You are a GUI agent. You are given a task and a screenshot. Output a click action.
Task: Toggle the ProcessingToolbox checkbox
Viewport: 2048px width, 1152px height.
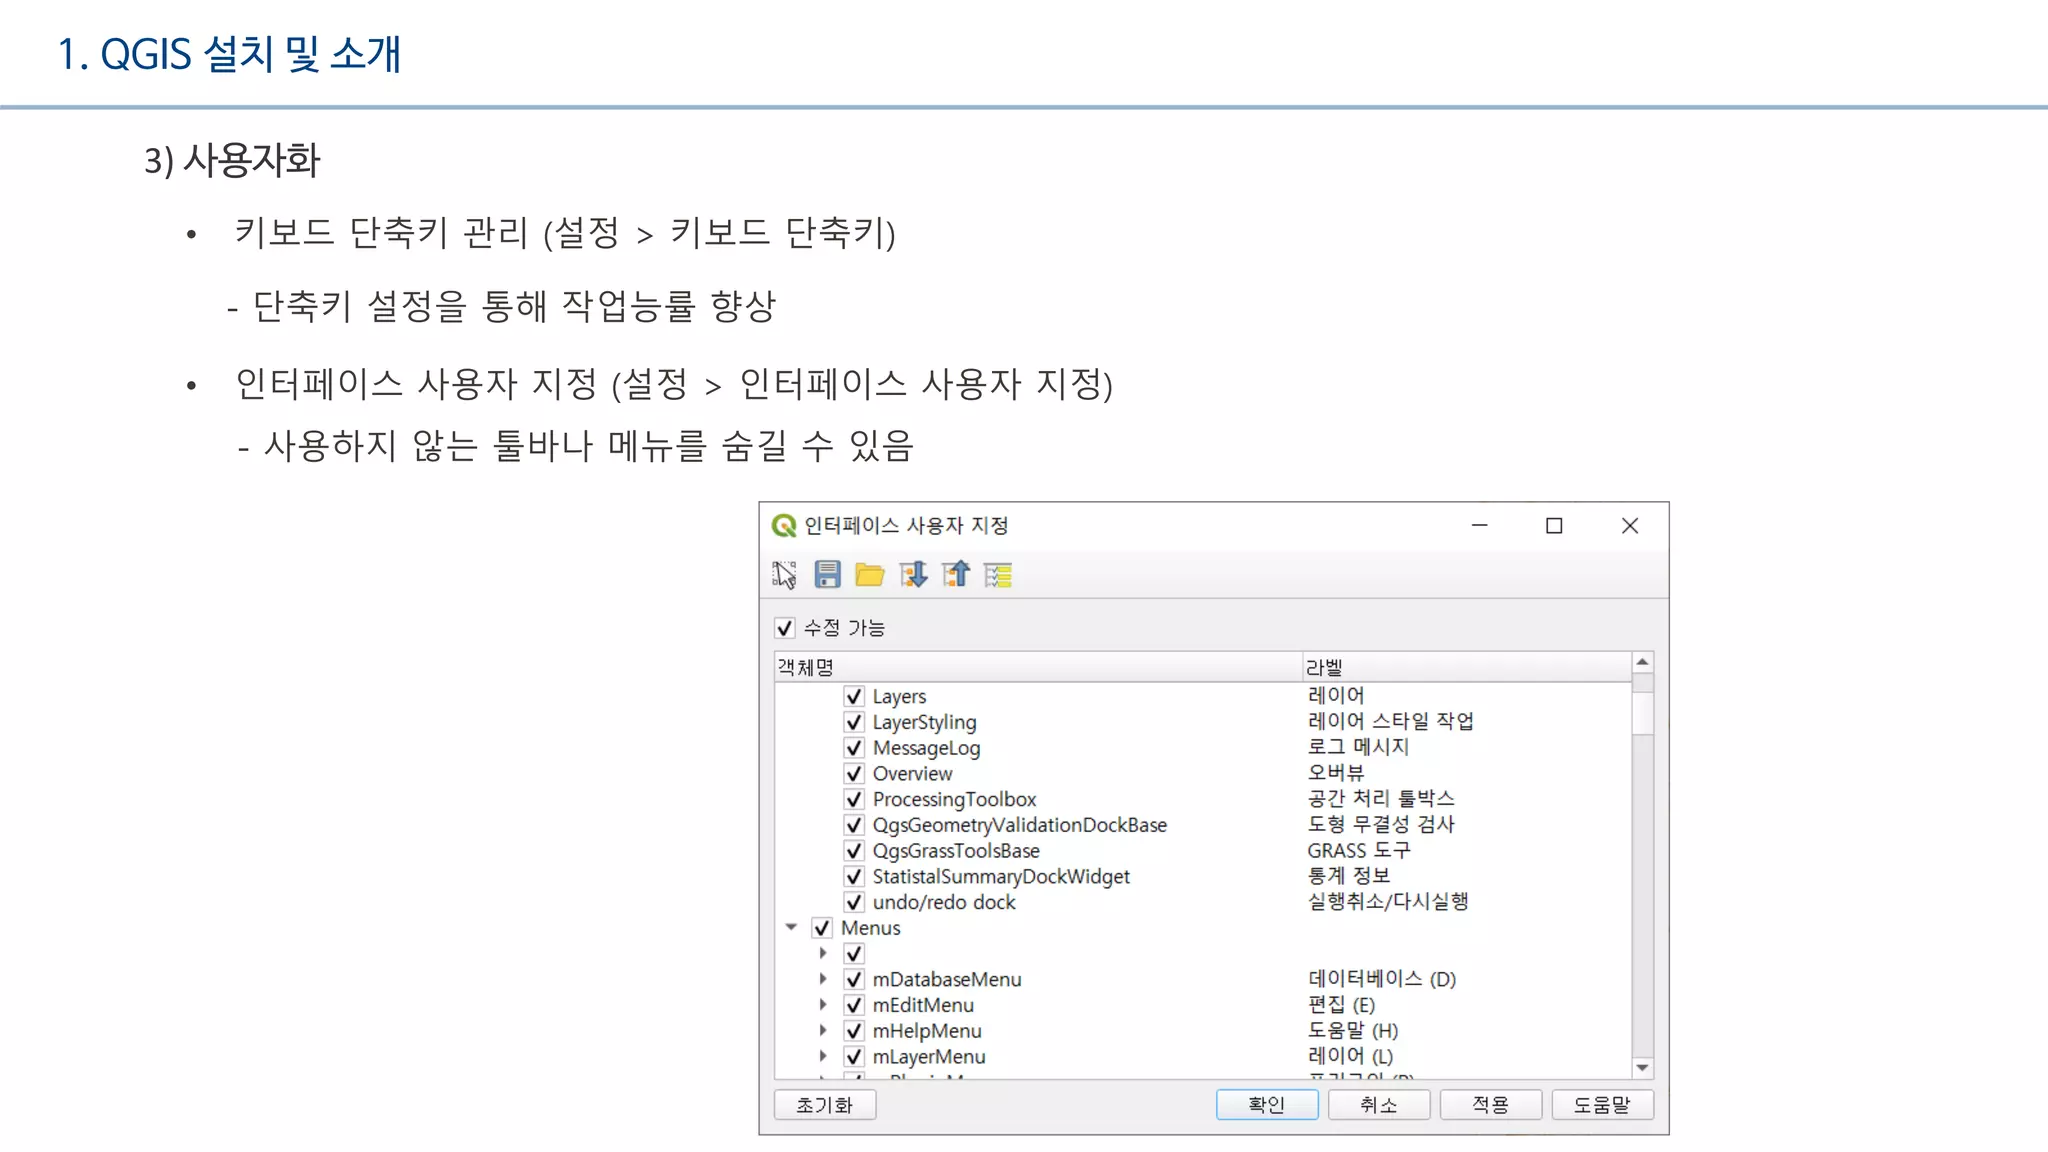(854, 799)
